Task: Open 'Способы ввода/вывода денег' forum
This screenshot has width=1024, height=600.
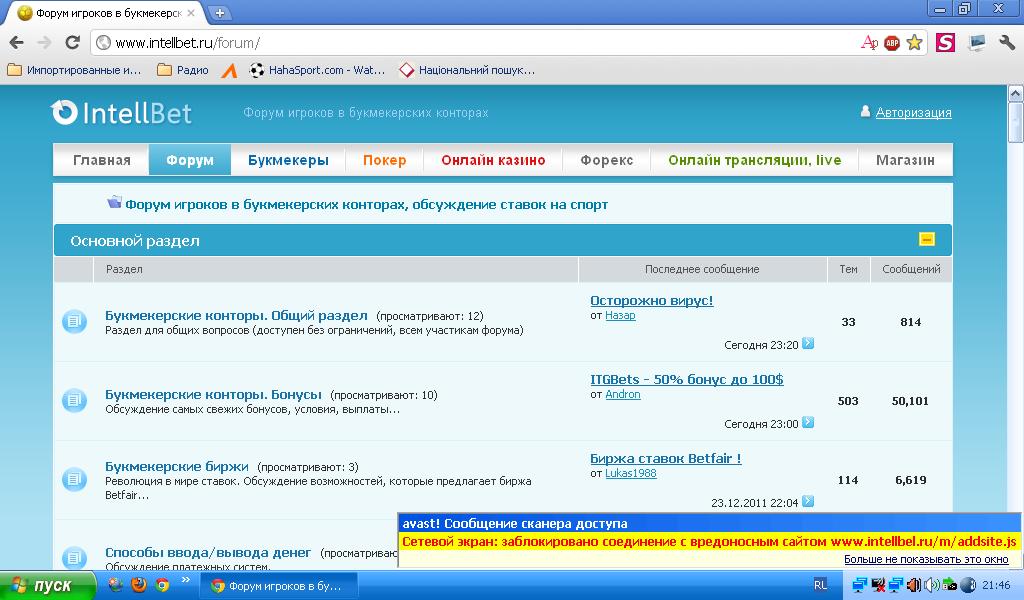Action: [x=208, y=552]
